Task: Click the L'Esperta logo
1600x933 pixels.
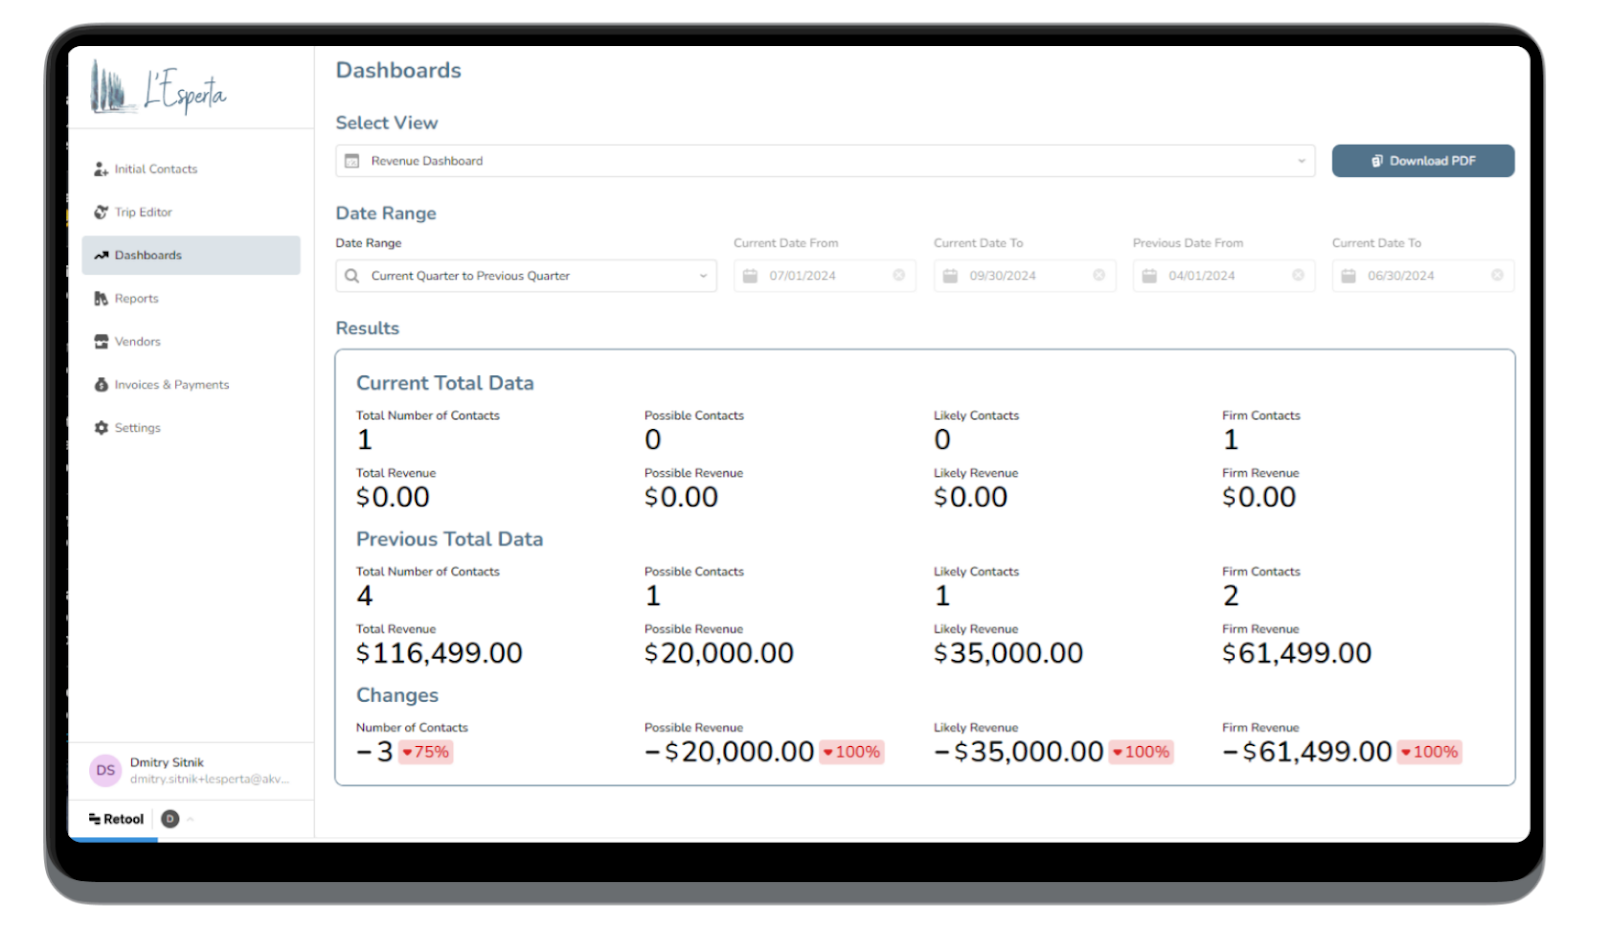Action: pyautogui.click(x=158, y=88)
